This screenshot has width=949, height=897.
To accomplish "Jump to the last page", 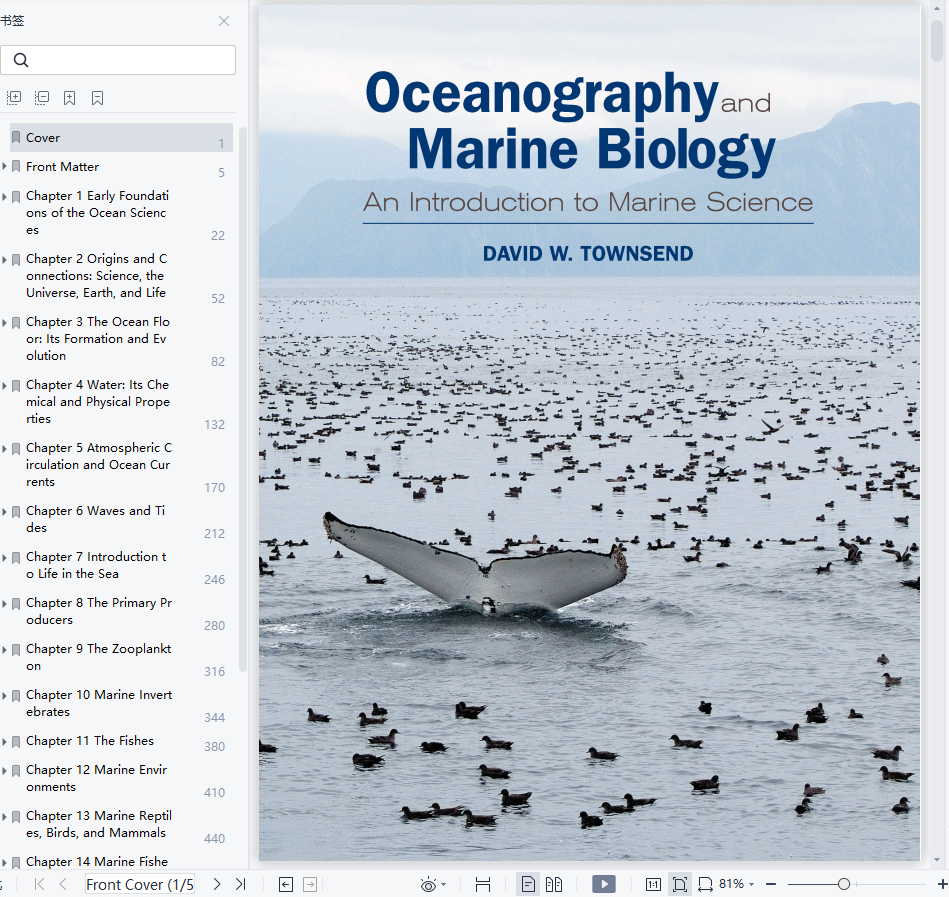I will click(240, 884).
